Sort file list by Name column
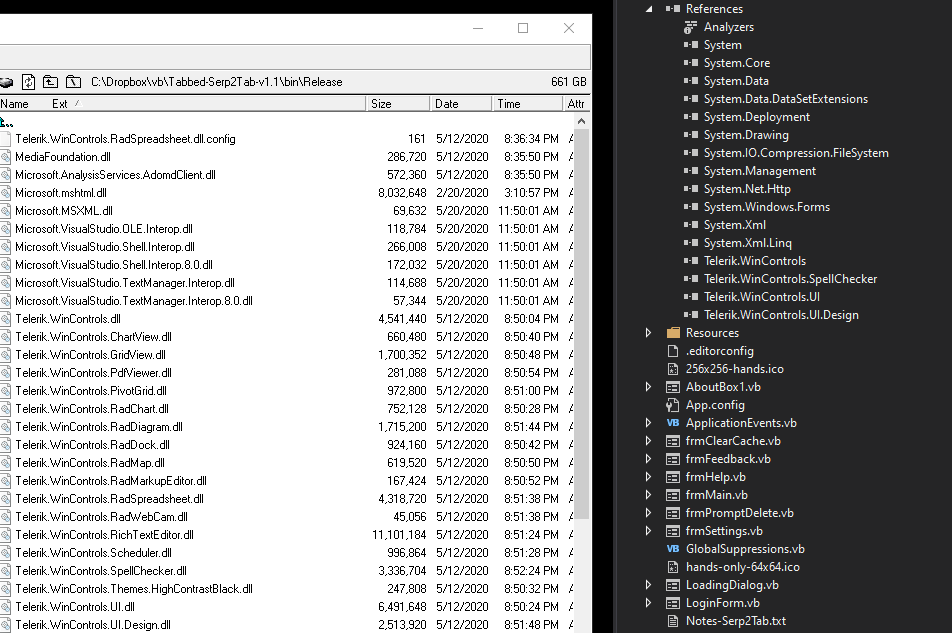The height and width of the screenshot is (633, 952). 15,104
